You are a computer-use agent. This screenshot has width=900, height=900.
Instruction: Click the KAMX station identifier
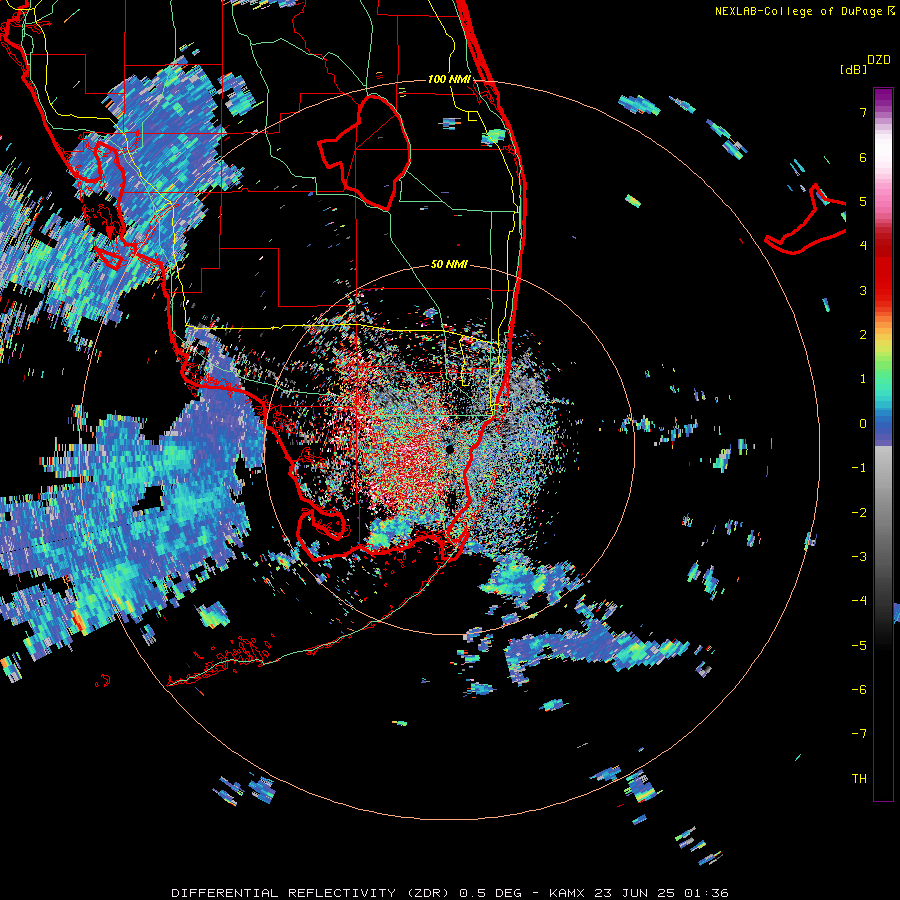[567, 893]
